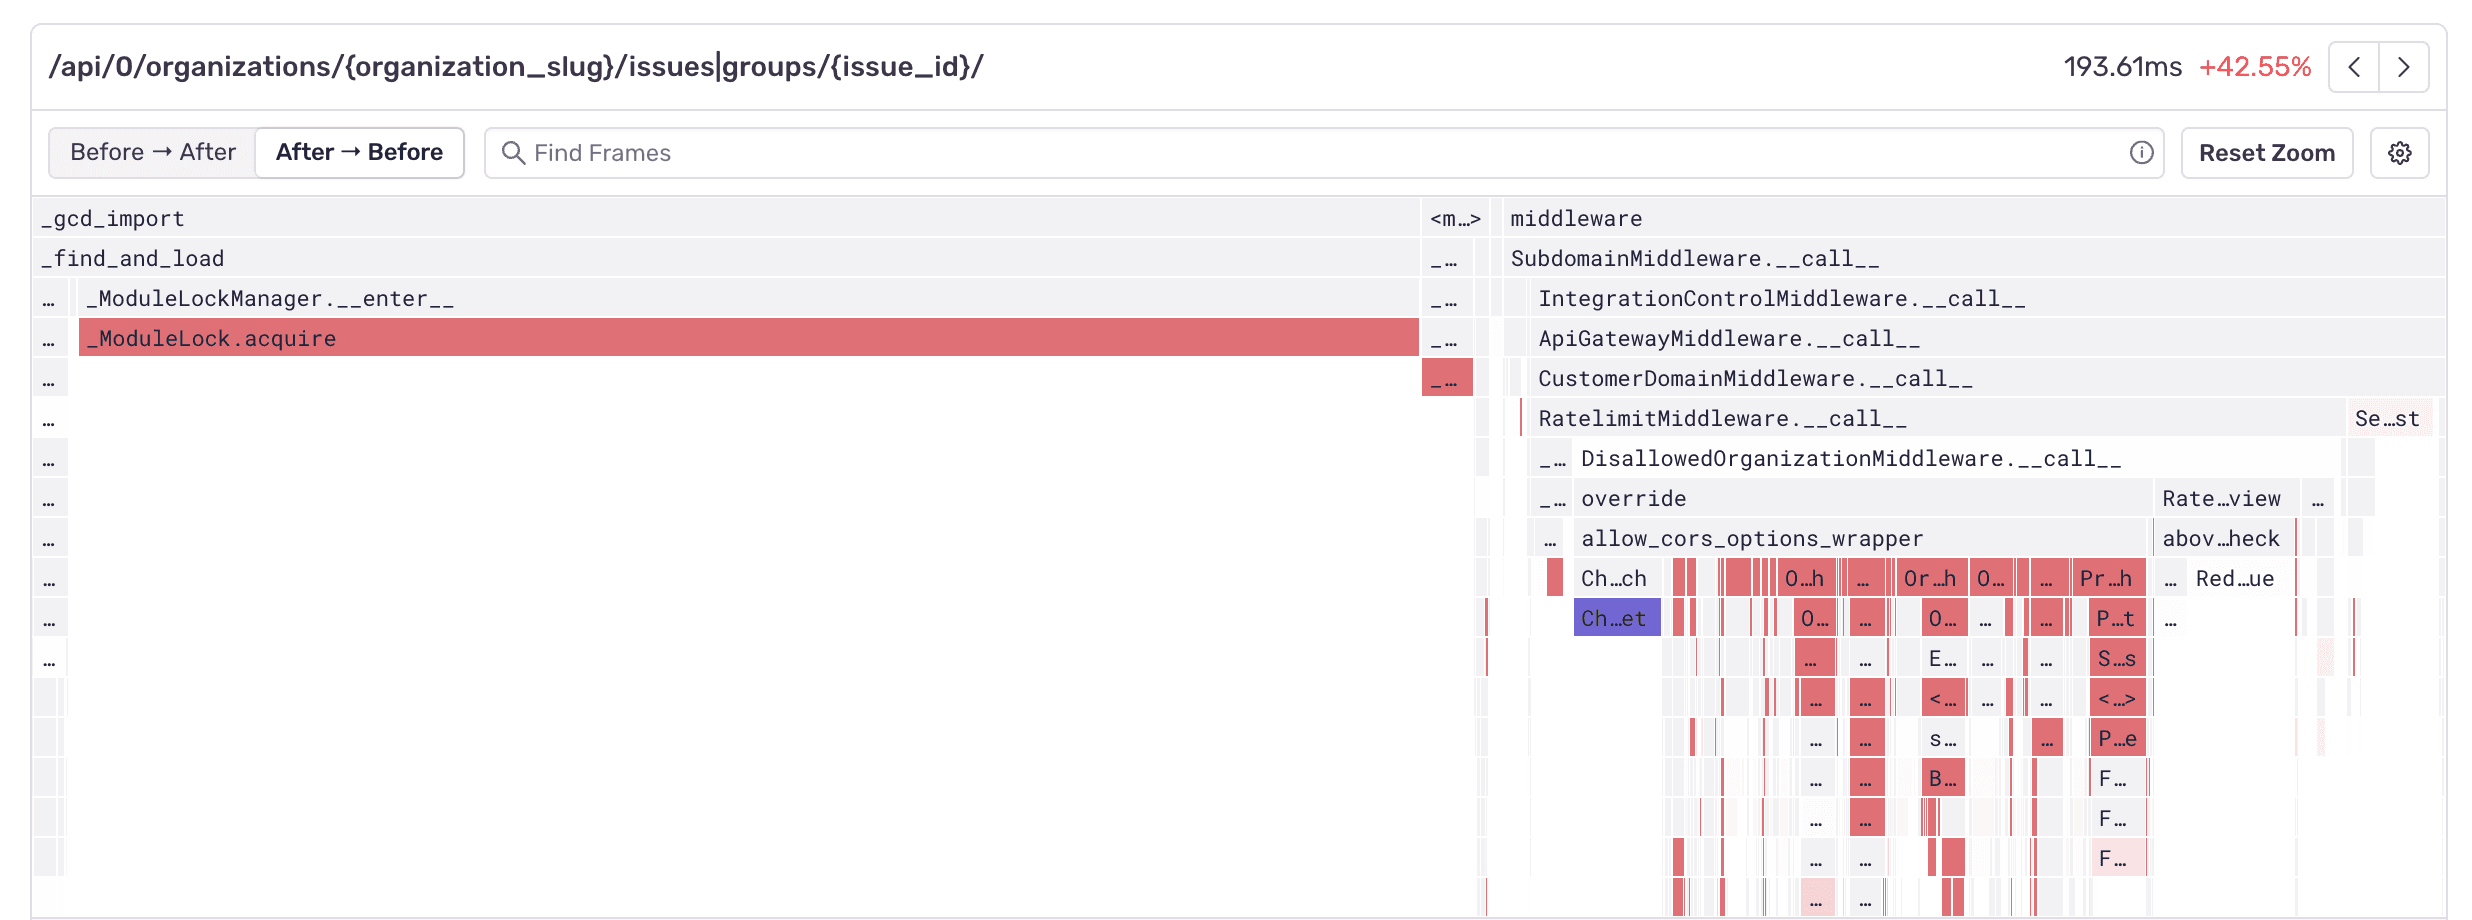Click the previous transaction chevron arrow
Viewport: 2472px width, 920px height.
pyautogui.click(x=2354, y=67)
